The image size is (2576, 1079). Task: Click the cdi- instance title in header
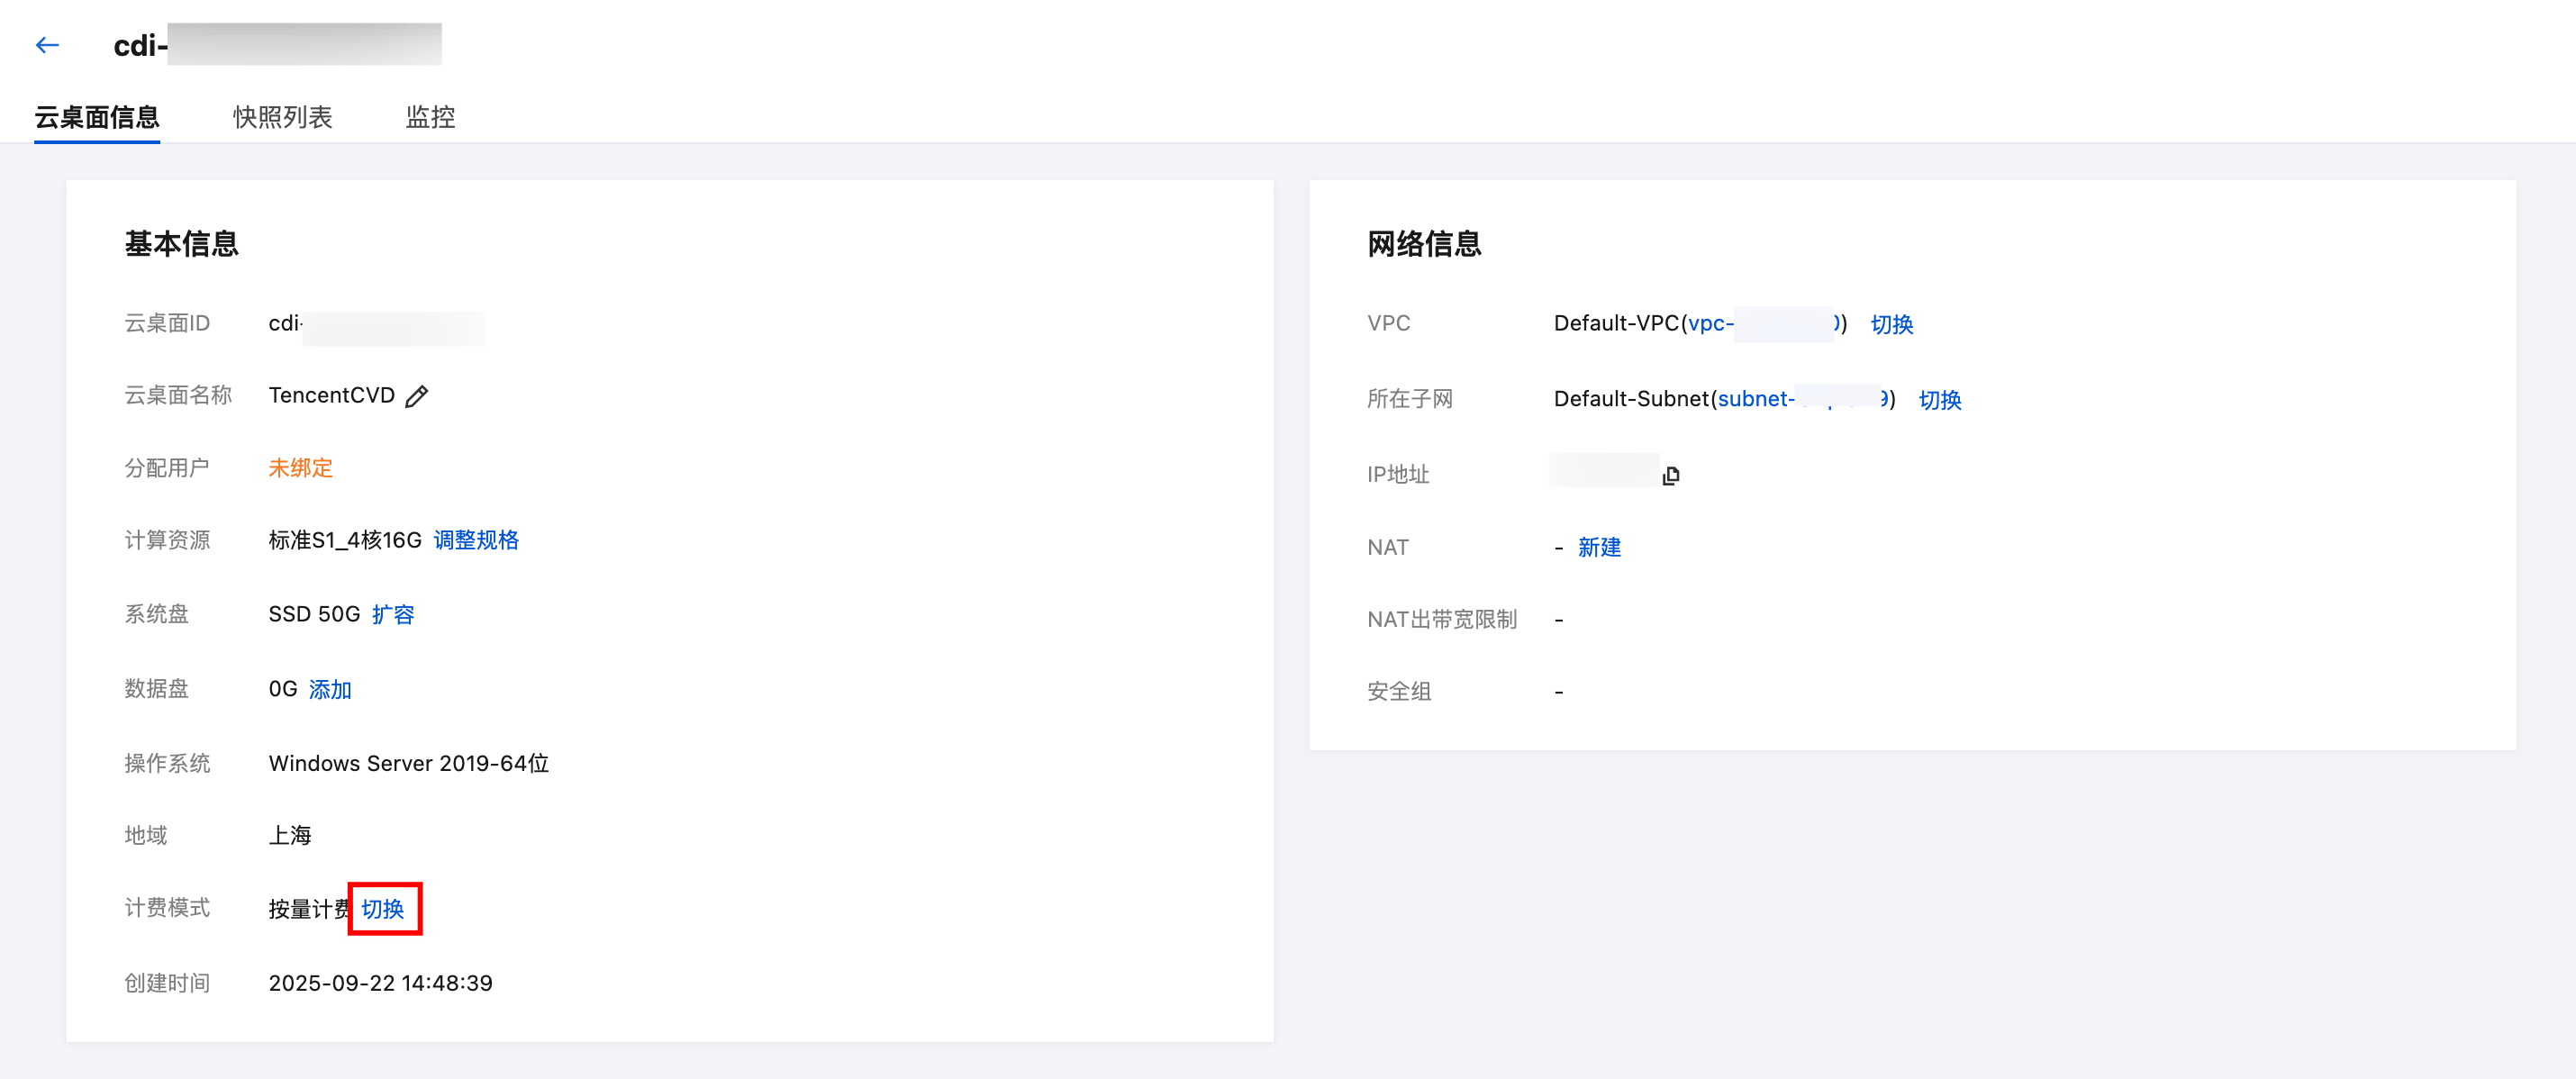click(140, 45)
